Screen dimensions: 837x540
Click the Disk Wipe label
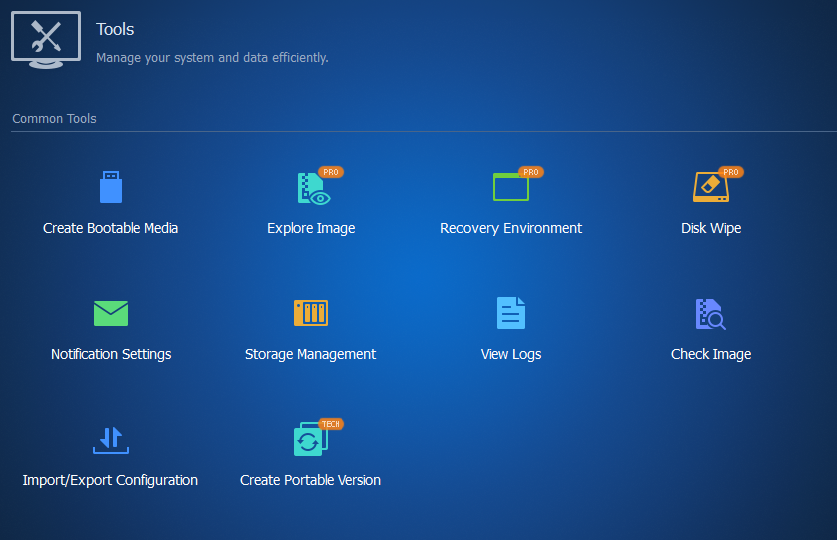[711, 228]
